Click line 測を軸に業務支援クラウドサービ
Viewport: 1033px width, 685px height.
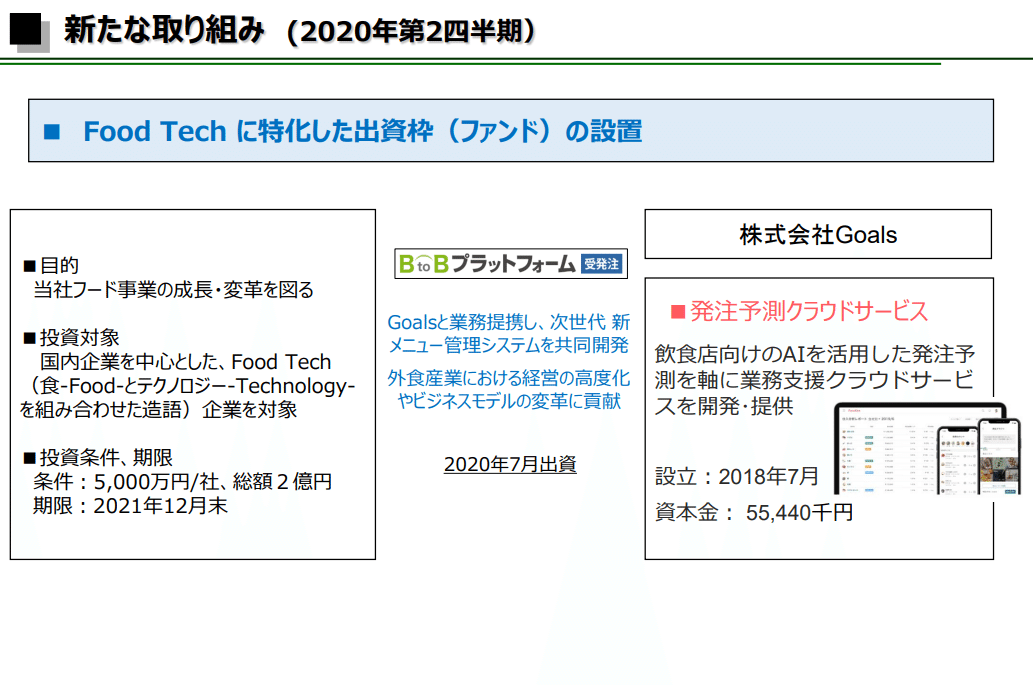click(x=814, y=380)
